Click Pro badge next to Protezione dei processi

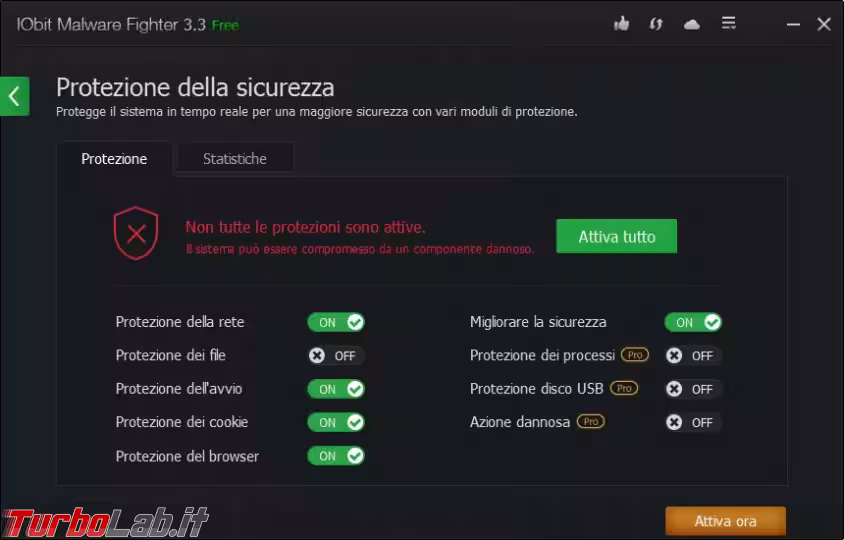tap(635, 355)
